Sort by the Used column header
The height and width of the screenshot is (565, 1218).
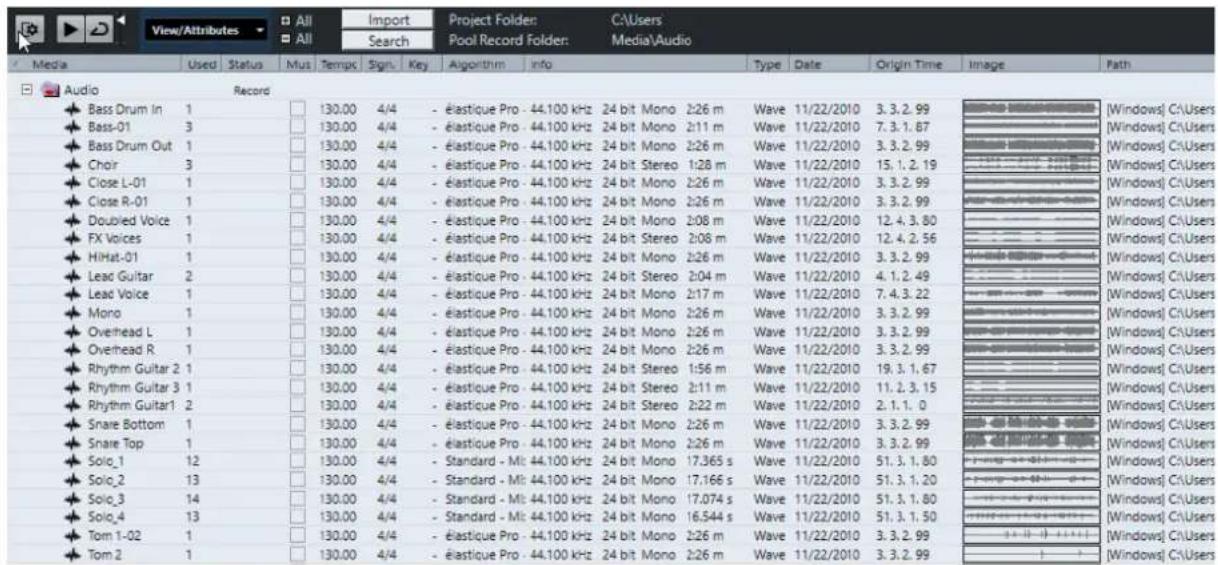click(203, 65)
